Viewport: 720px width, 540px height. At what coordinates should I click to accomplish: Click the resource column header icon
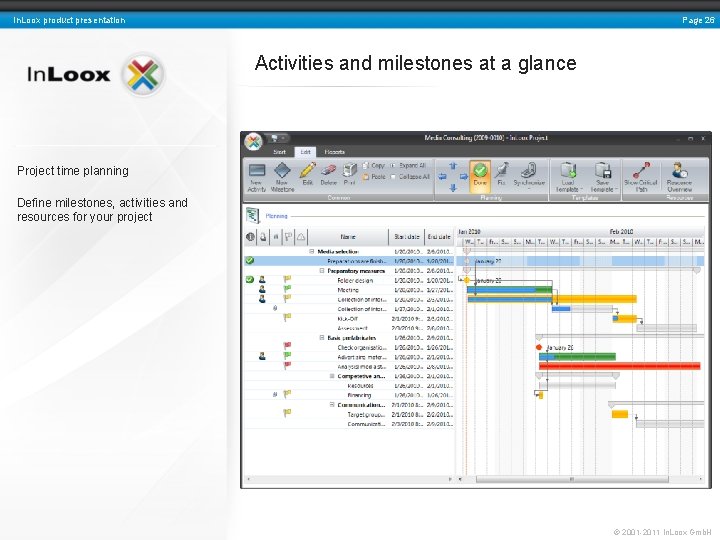[x=263, y=237]
